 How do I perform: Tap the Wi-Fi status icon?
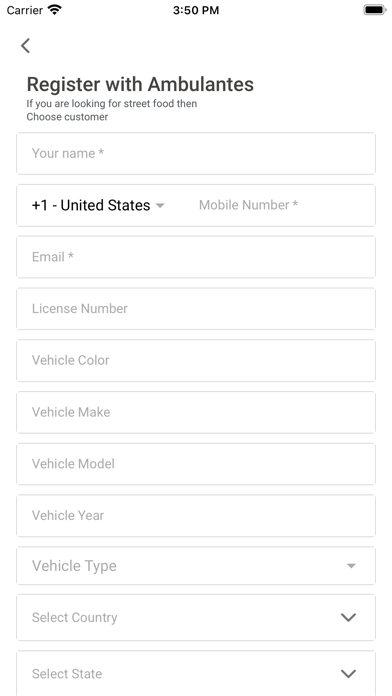(55, 10)
